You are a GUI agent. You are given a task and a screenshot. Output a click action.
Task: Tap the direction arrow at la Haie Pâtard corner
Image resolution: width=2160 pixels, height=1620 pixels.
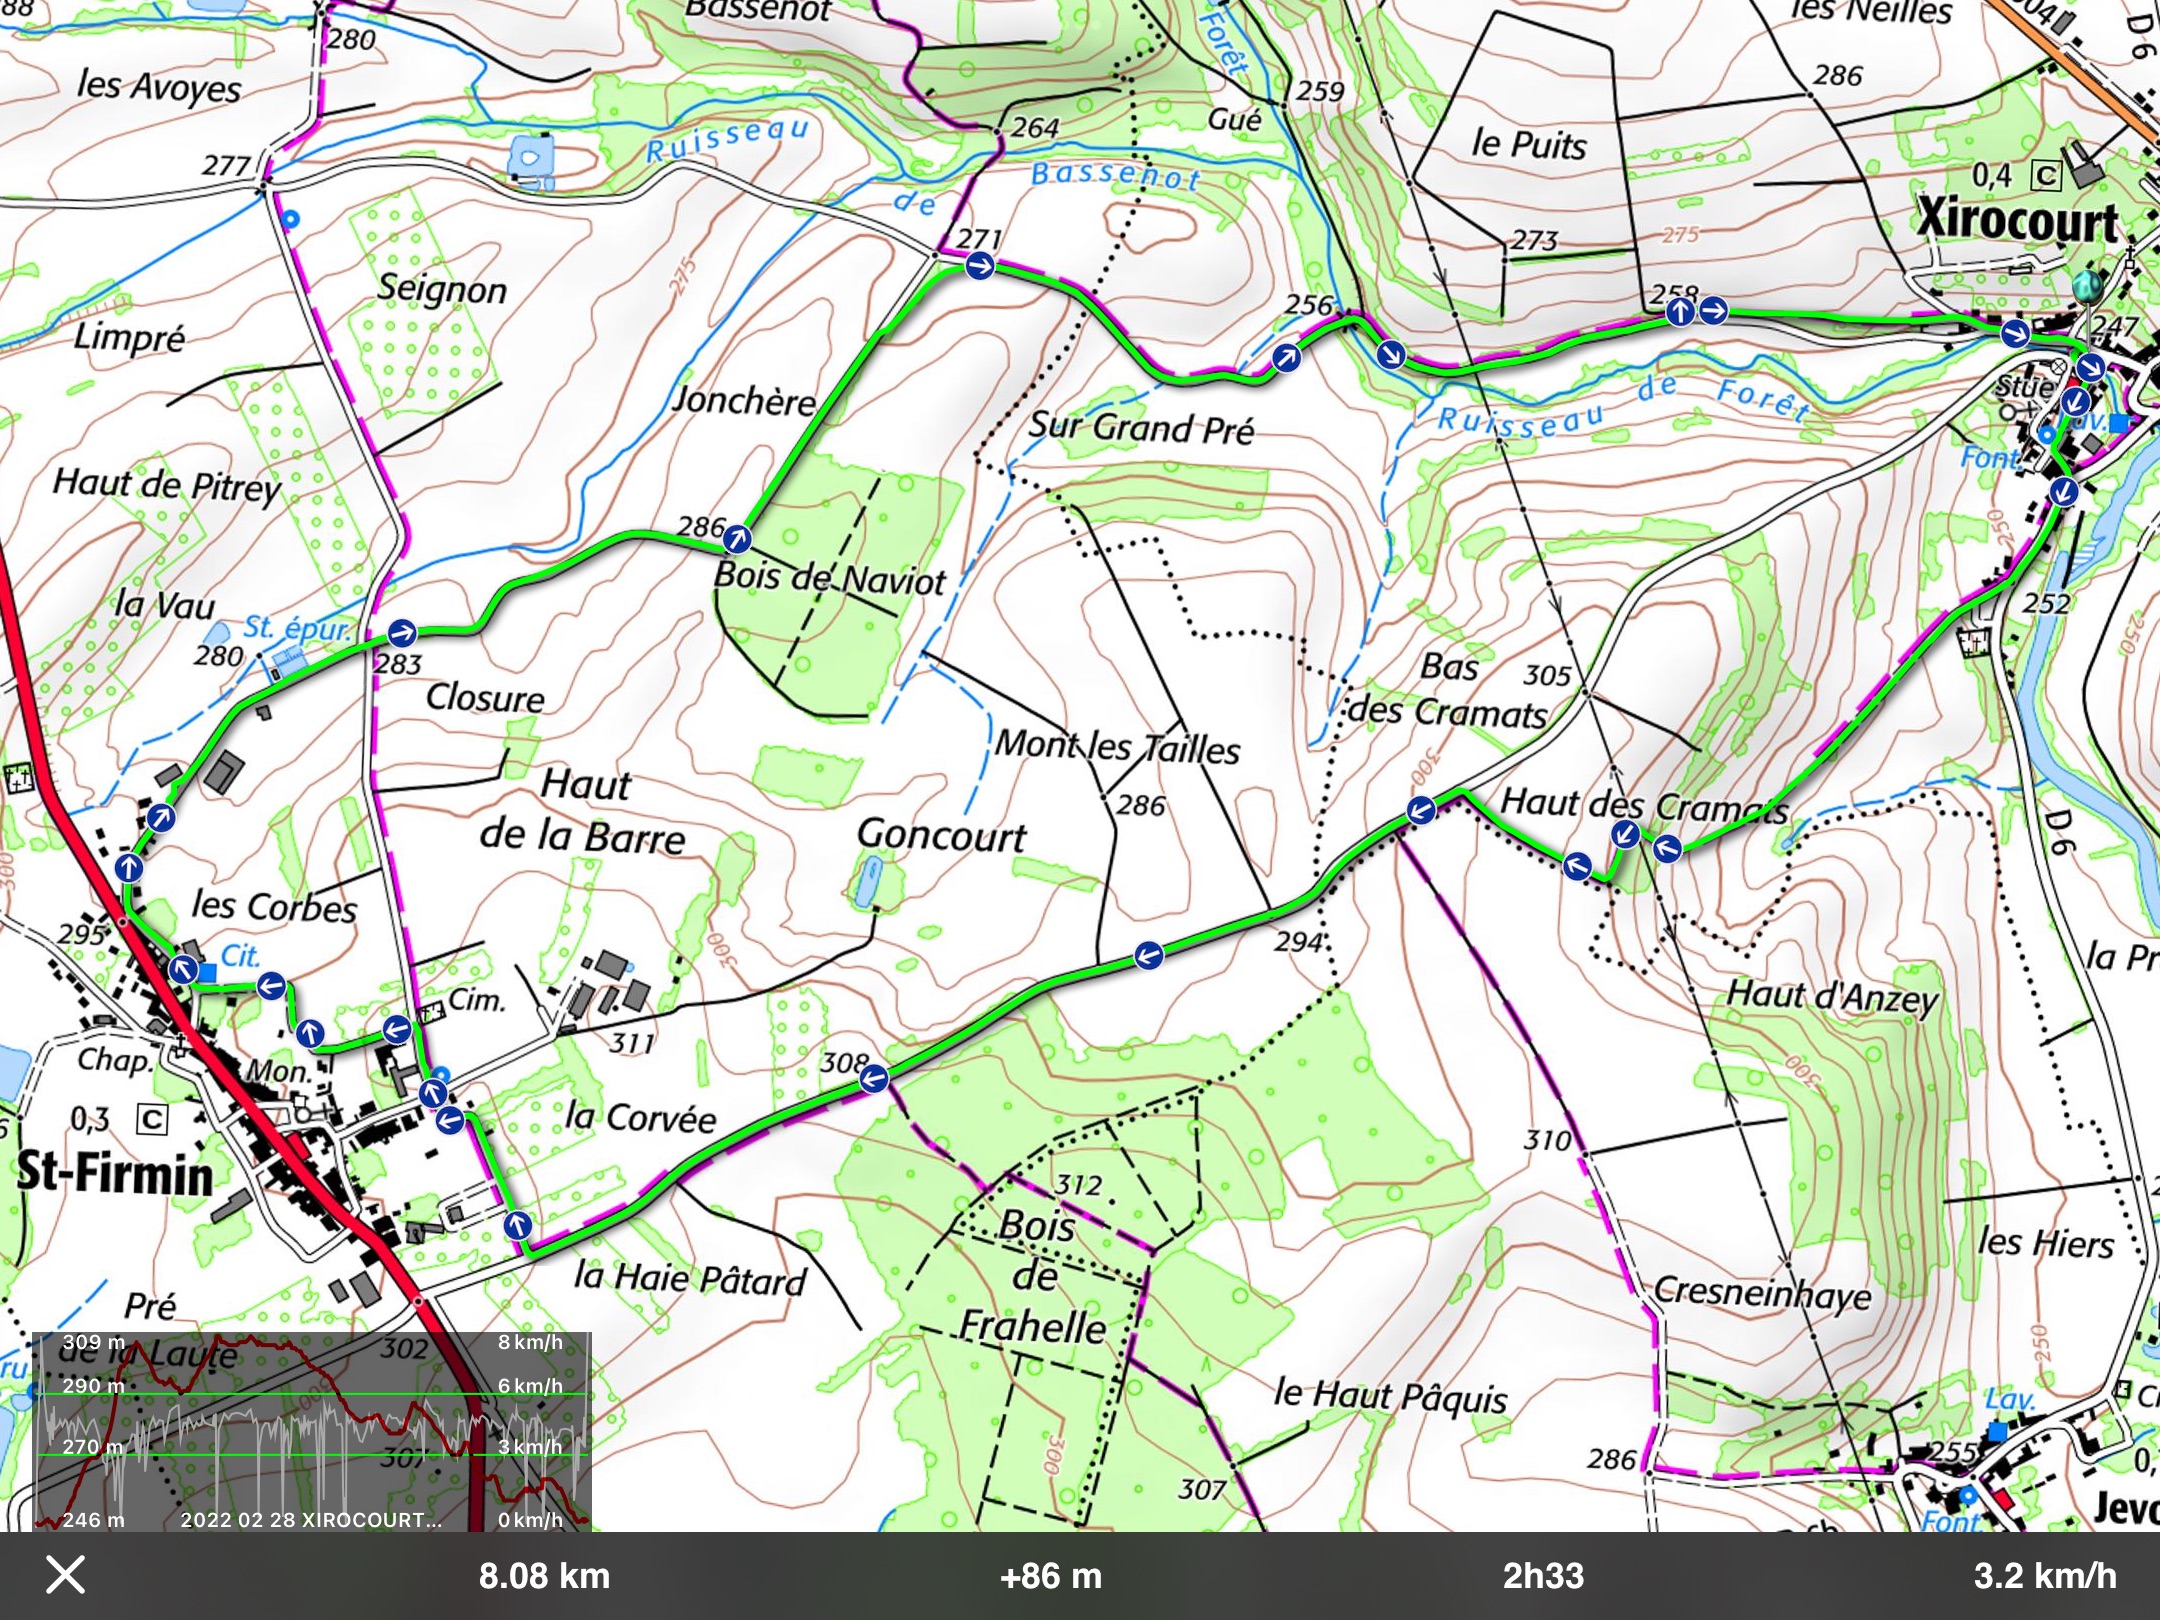(518, 1224)
